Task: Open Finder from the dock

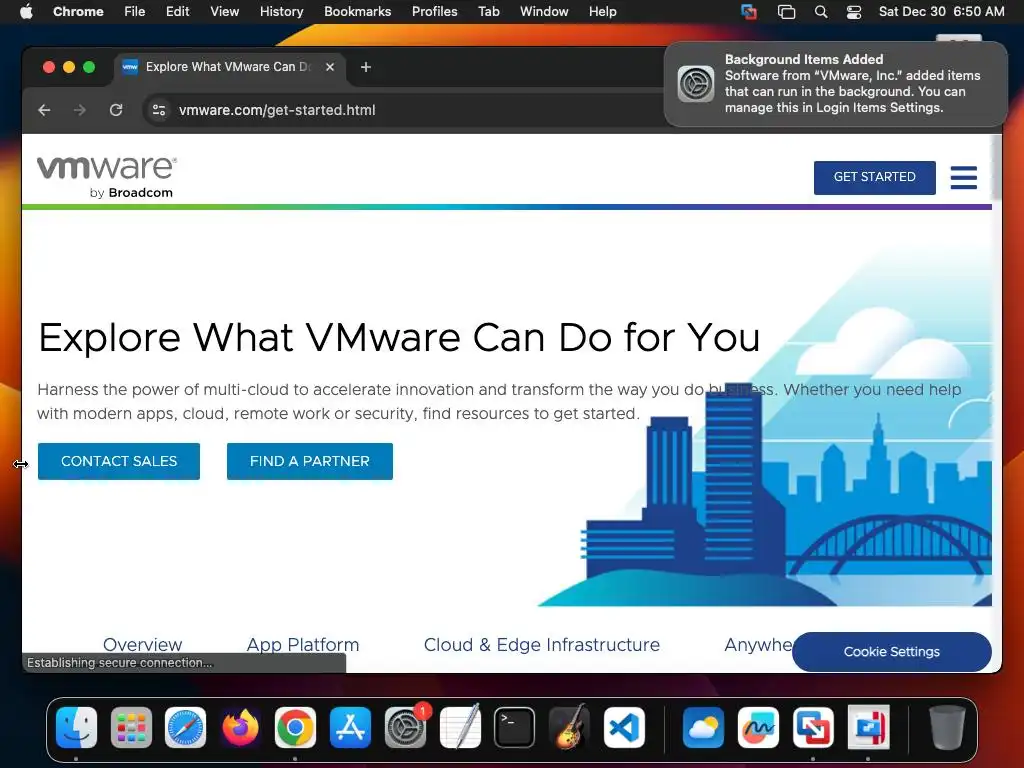Action: (76, 727)
